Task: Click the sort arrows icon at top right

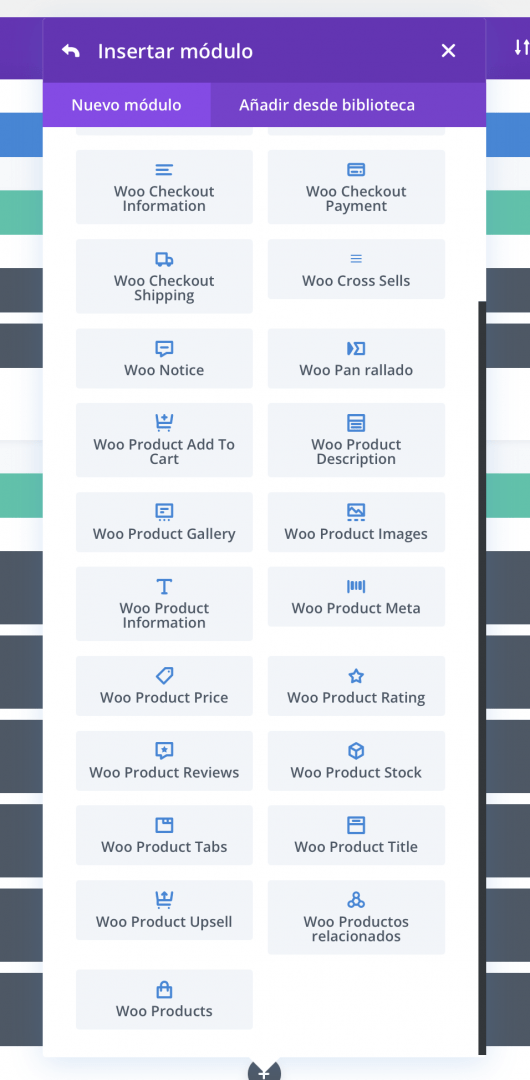Action: pos(522,47)
